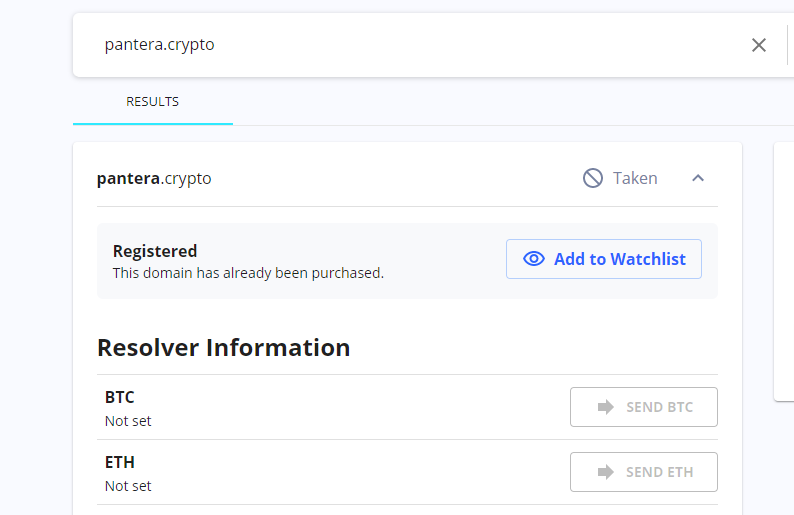Add the domain to the Watchlist

pos(604,259)
